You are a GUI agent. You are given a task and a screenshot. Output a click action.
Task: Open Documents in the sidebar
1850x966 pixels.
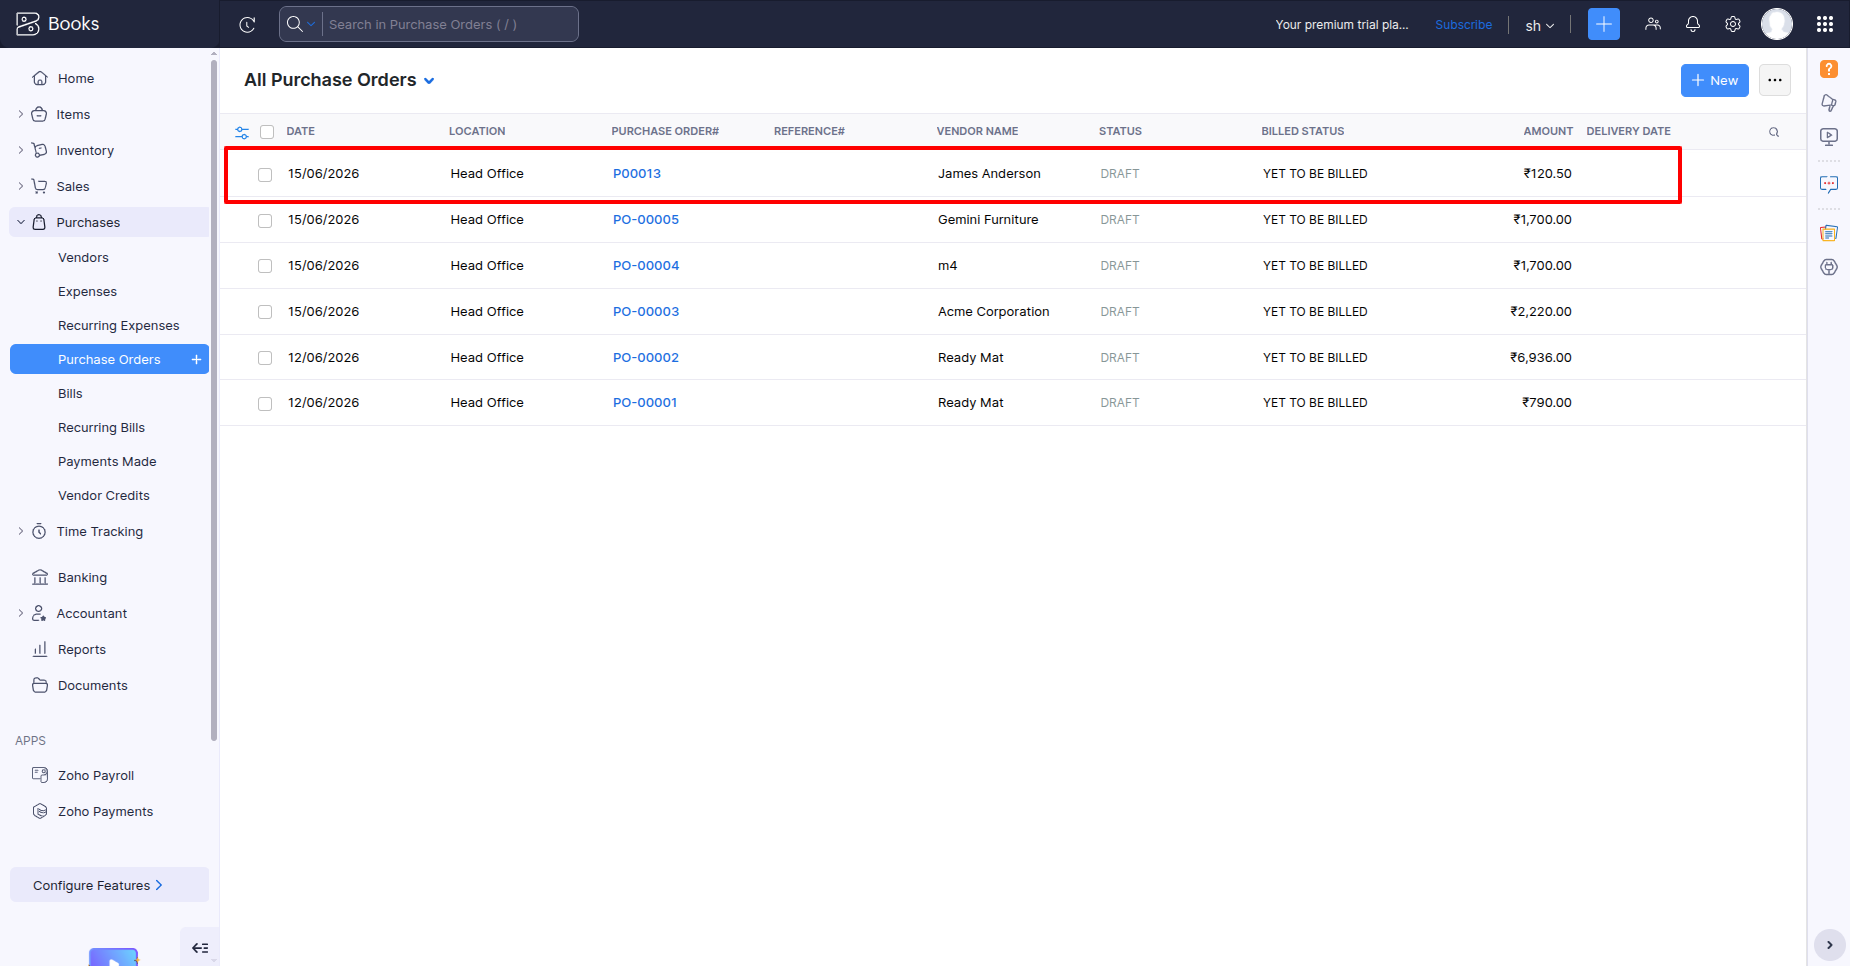[93, 685]
